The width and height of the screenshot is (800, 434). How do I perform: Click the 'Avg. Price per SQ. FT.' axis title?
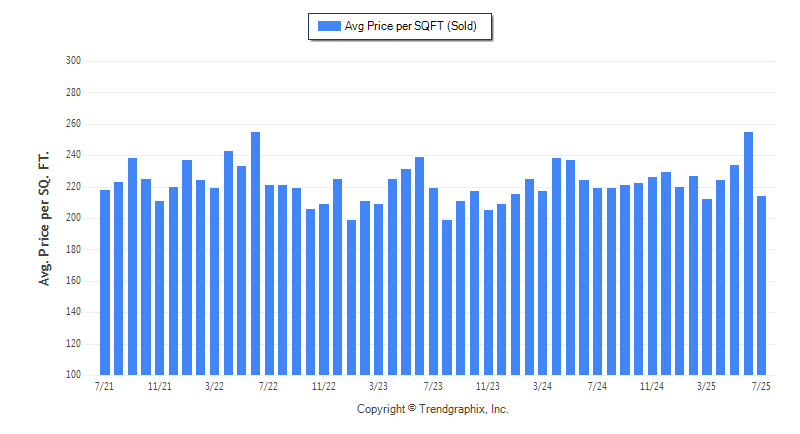coord(44,218)
